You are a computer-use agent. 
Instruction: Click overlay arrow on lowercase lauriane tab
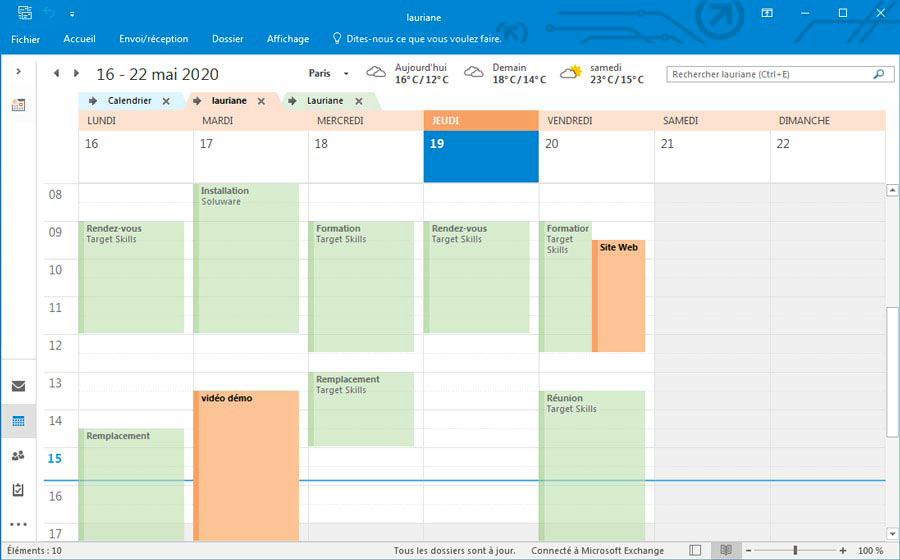tap(197, 101)
